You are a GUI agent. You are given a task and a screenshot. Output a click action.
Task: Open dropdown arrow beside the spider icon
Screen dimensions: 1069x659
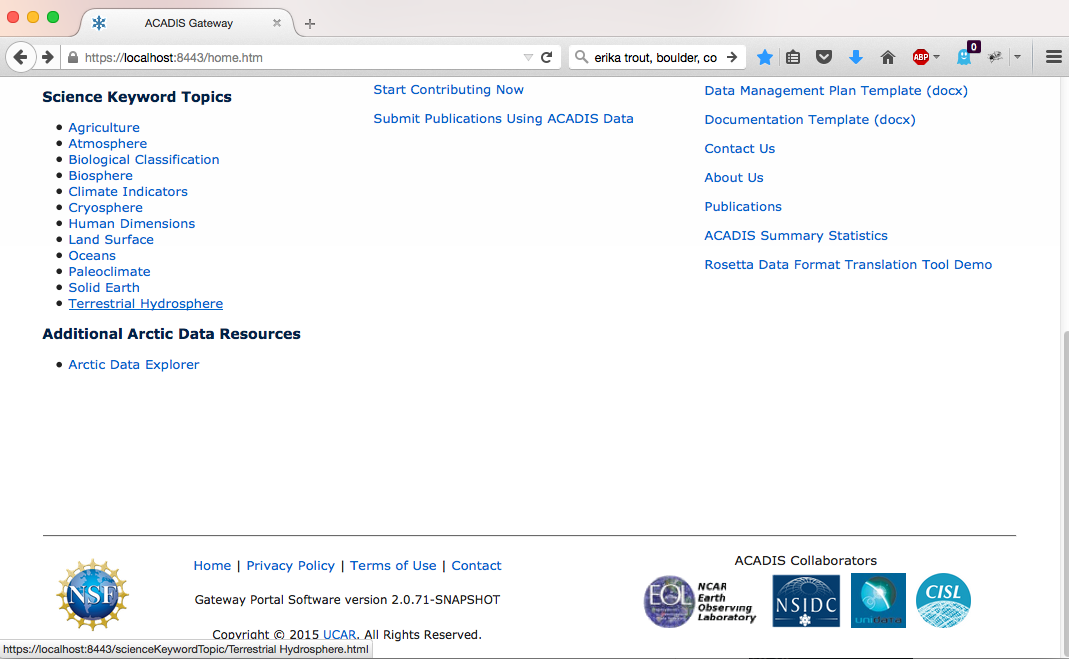(1017, 58)
